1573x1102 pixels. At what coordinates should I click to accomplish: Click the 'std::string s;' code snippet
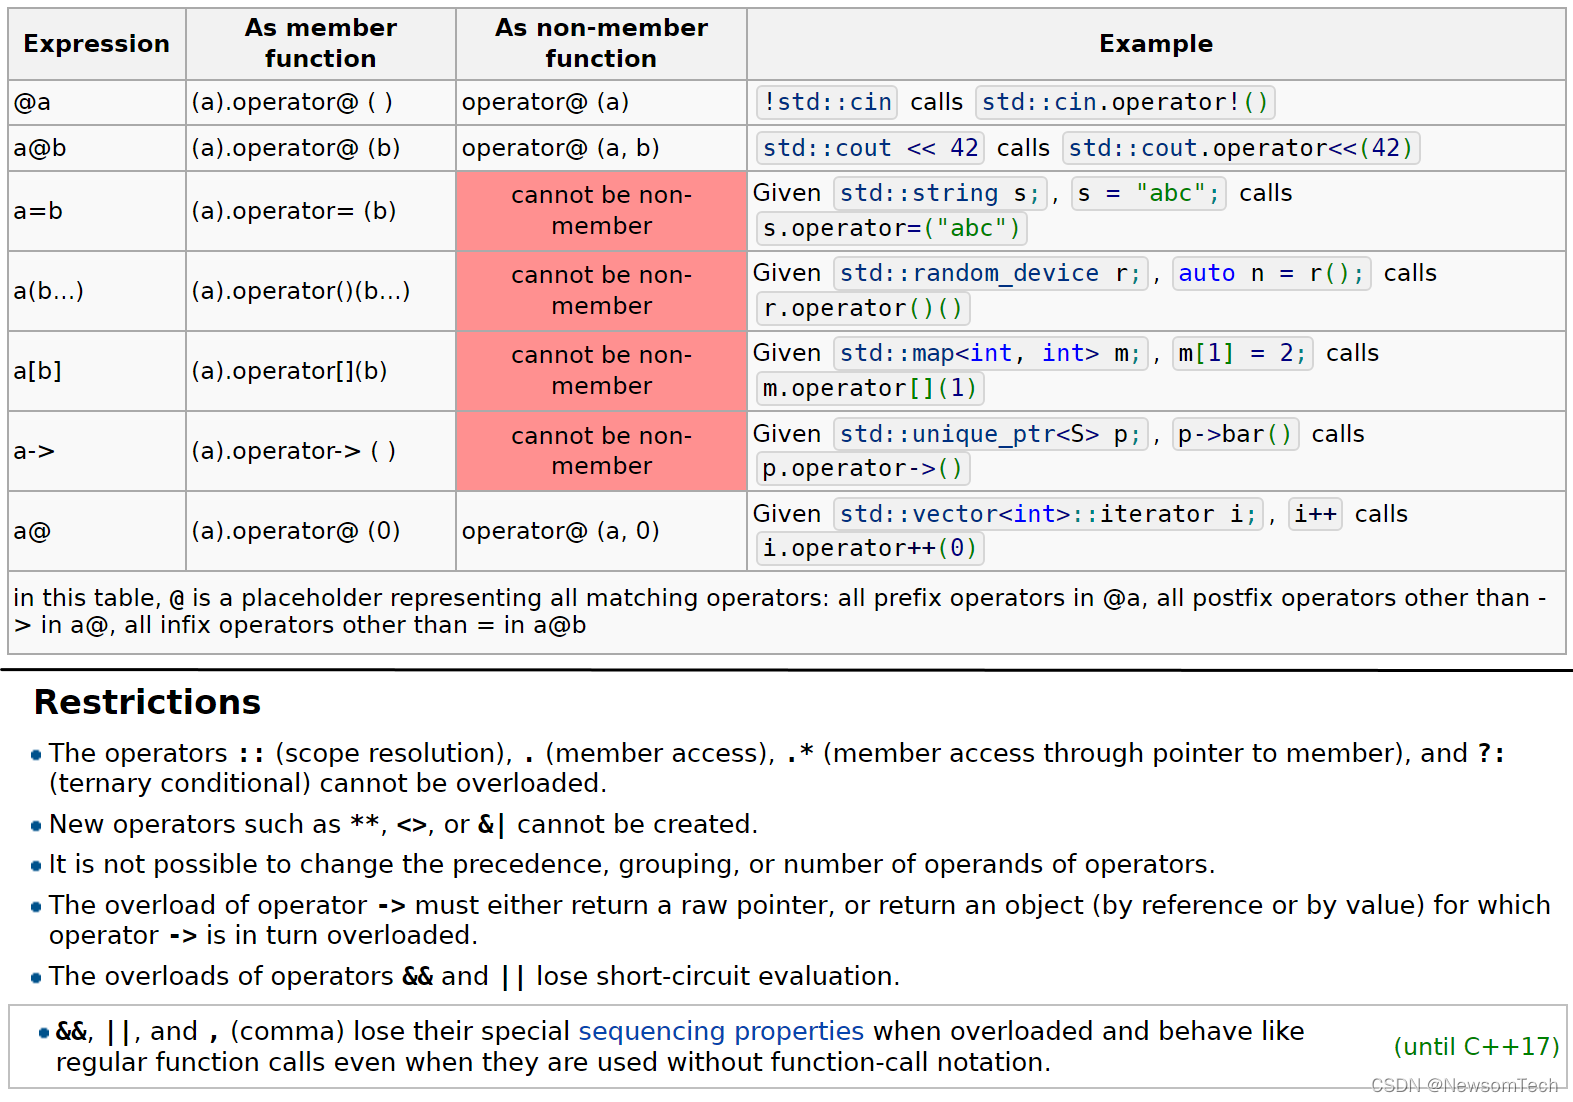coord(940,193)
